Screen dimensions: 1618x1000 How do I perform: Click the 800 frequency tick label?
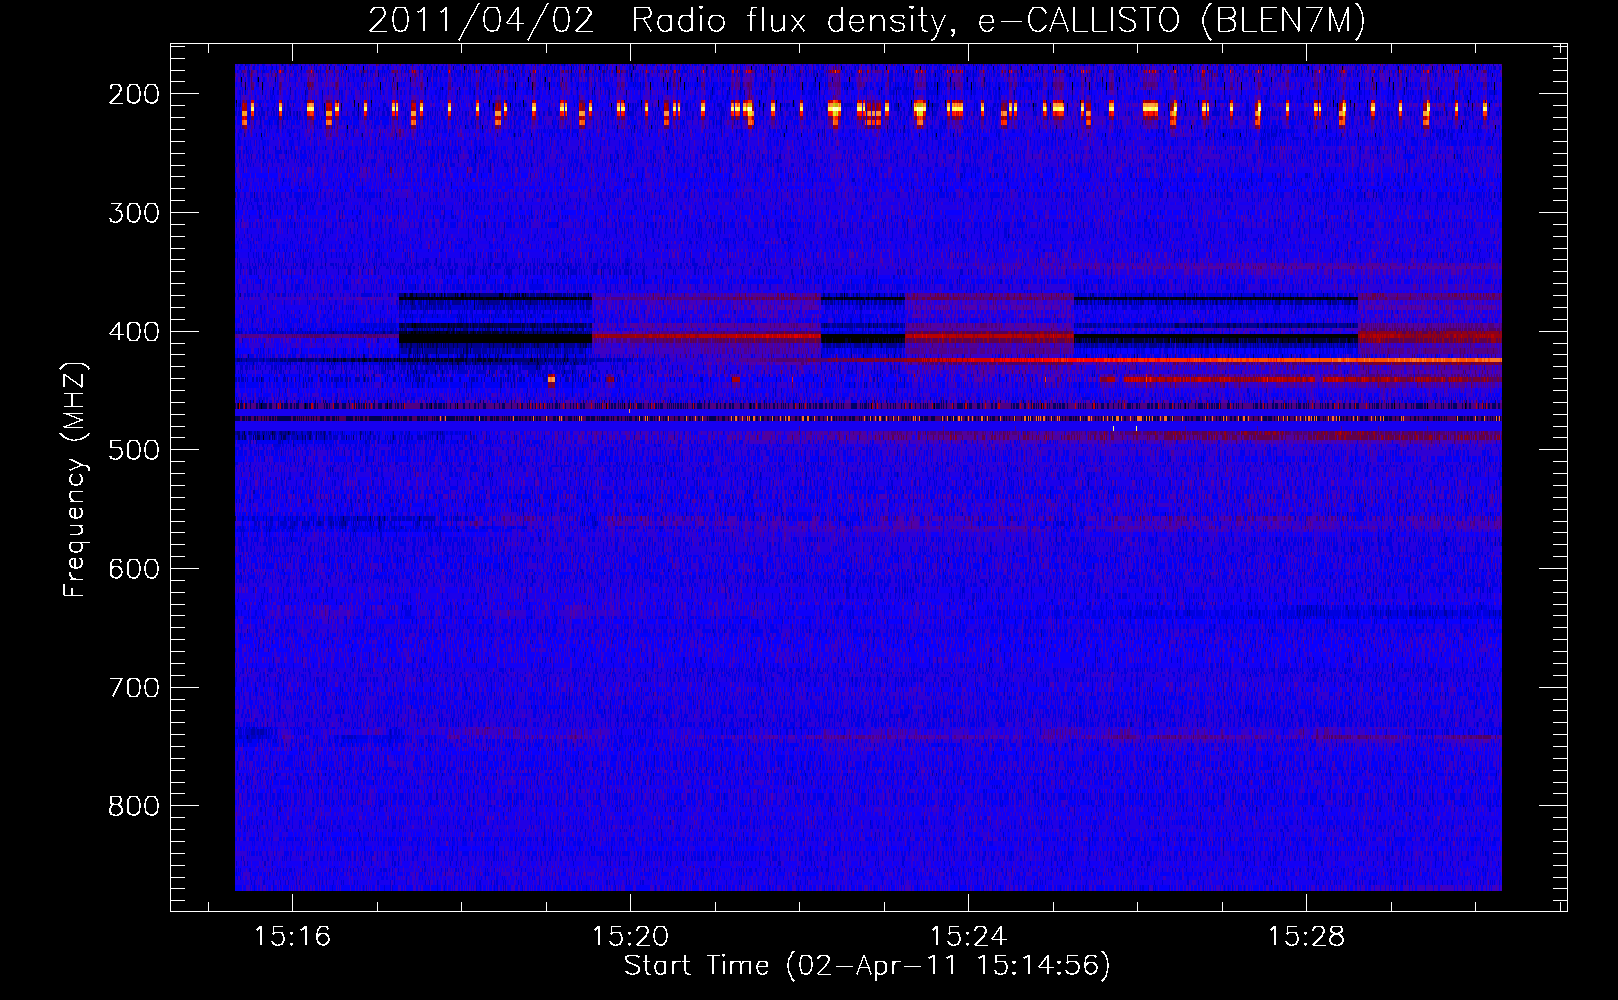[x=134, y=806]
